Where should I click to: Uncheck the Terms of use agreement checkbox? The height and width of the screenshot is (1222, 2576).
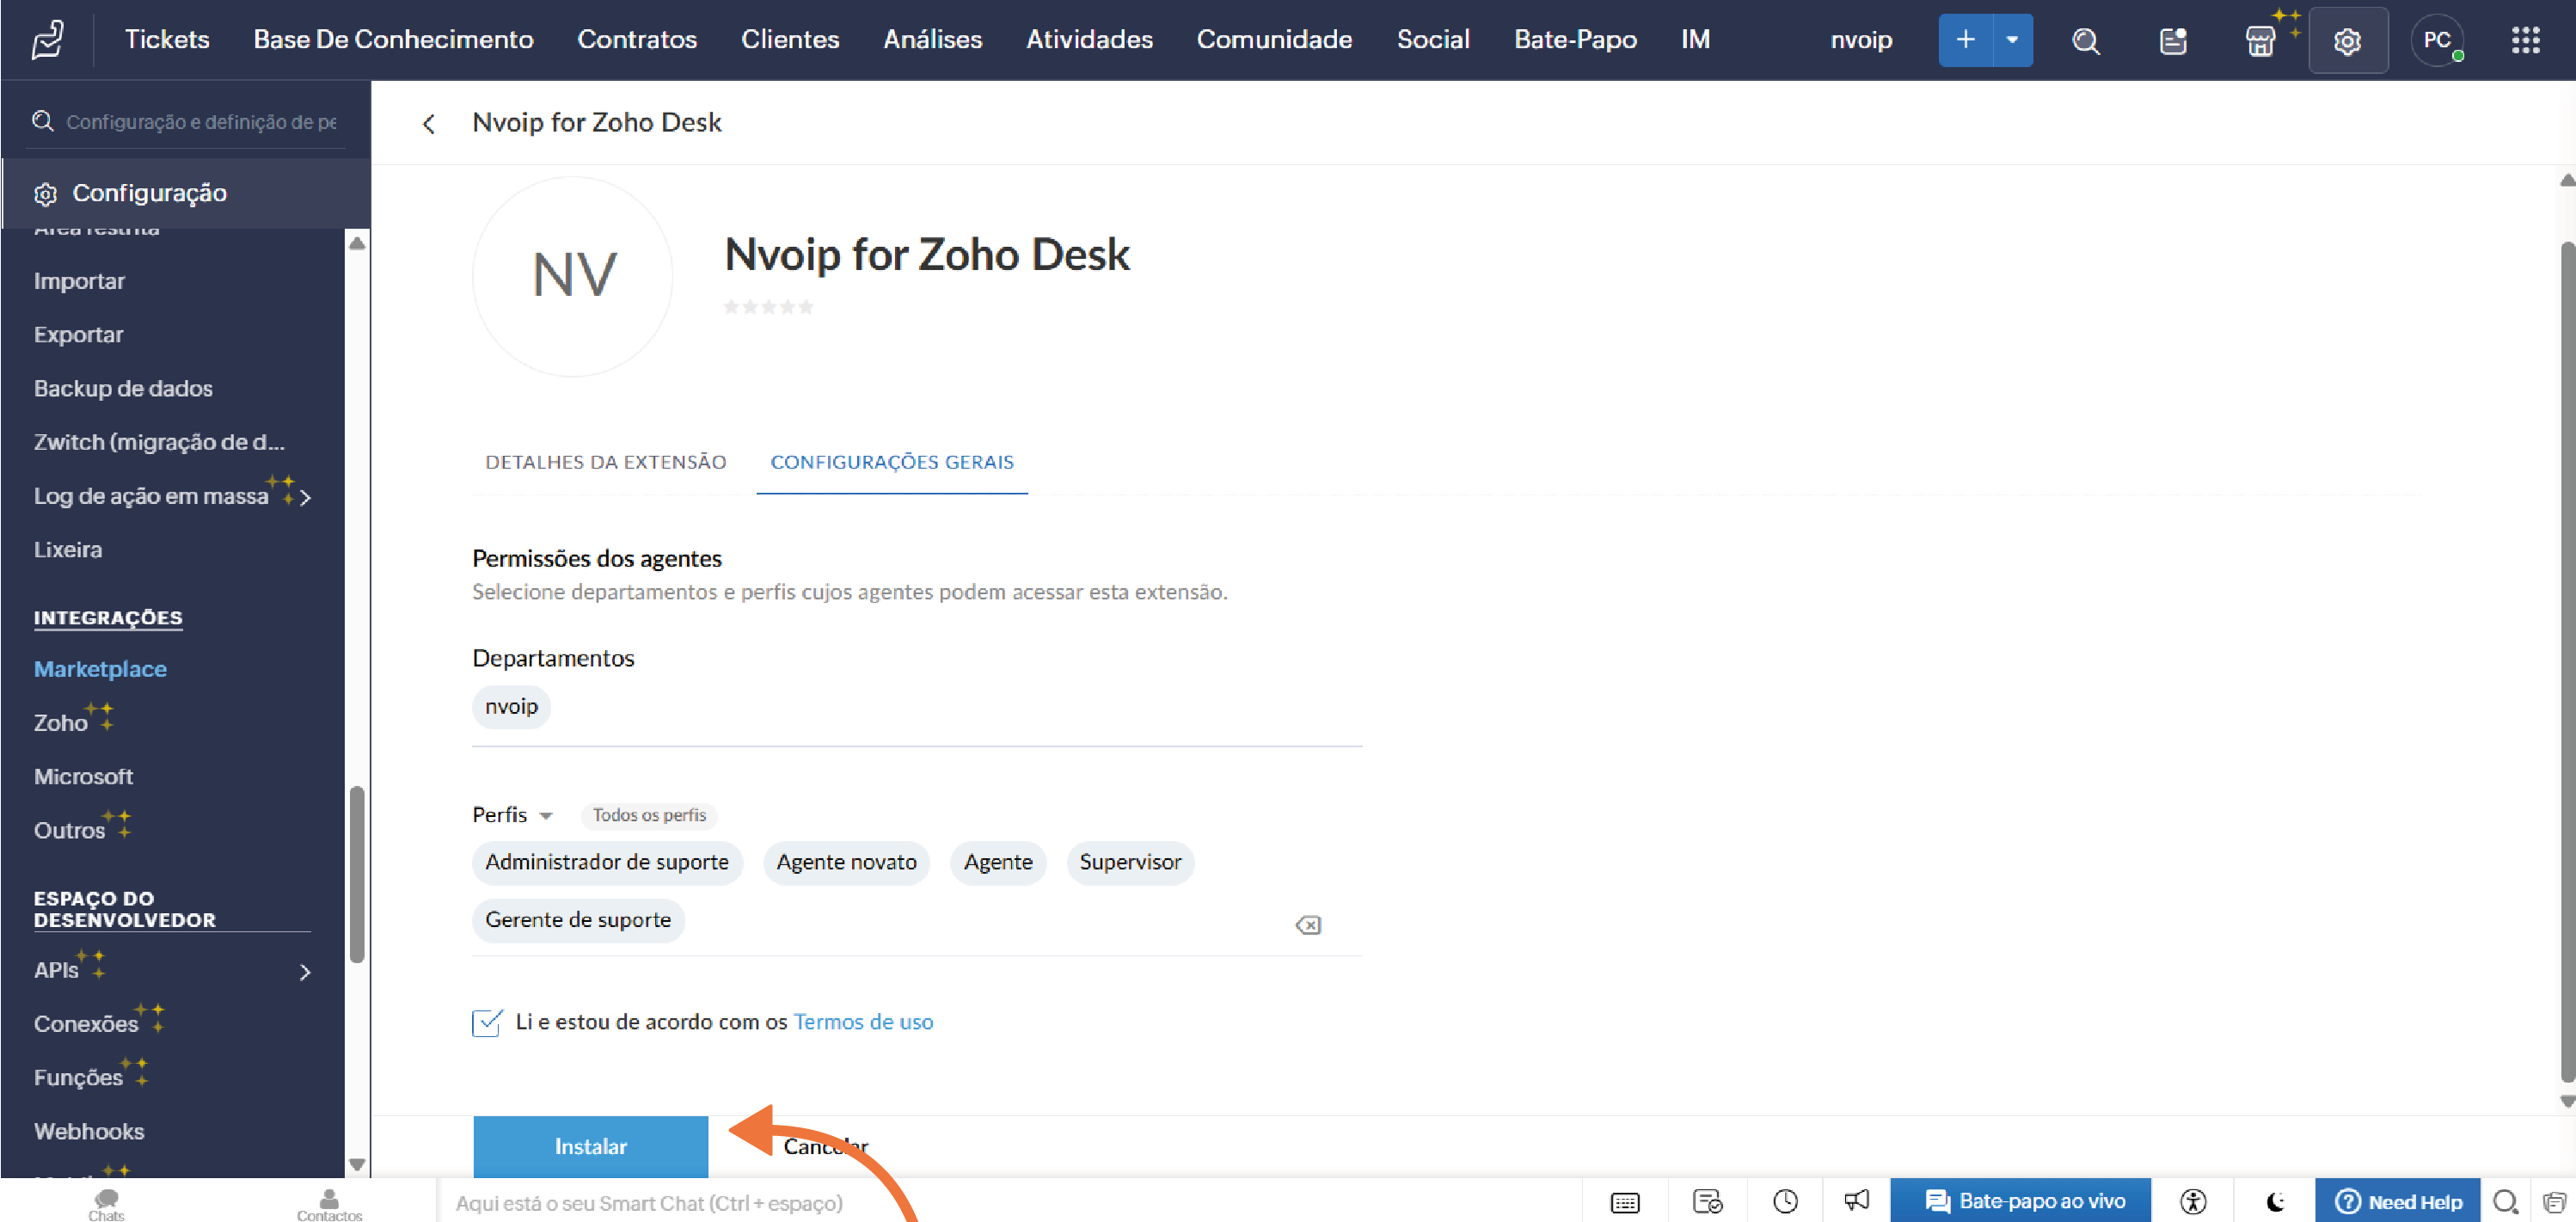[486, 1022]
